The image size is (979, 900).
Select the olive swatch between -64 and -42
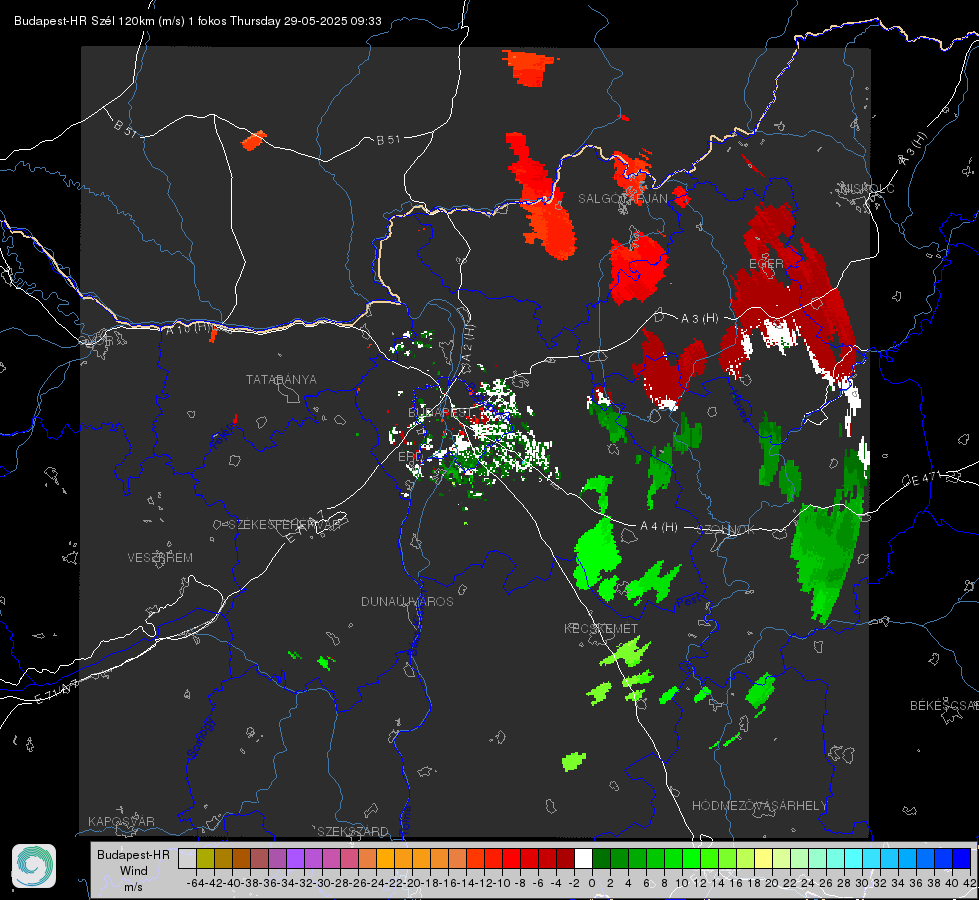pos(205,858)
